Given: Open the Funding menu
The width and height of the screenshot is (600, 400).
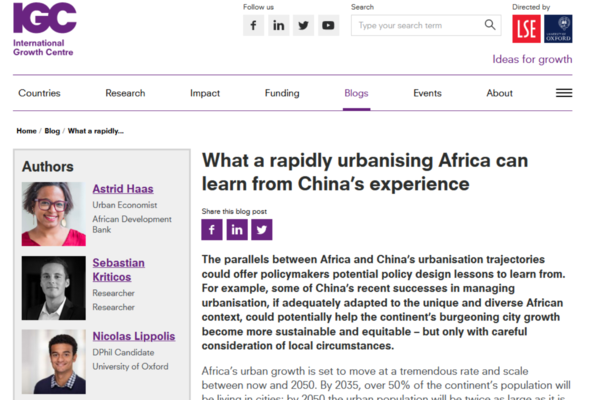Looking at the screenshot, I should point(282,93).
